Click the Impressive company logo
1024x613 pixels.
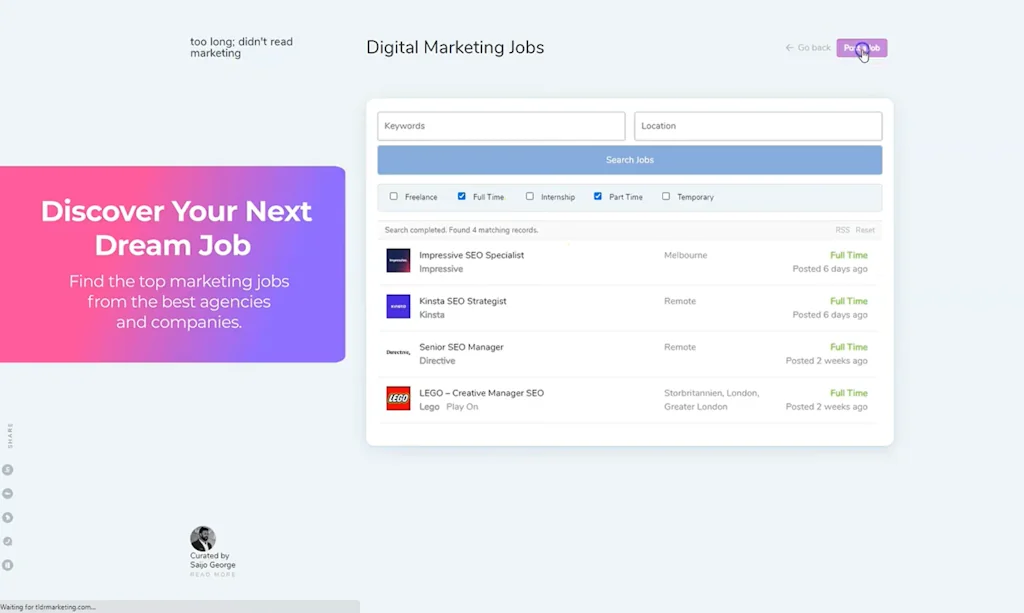[x=397, y=260]
